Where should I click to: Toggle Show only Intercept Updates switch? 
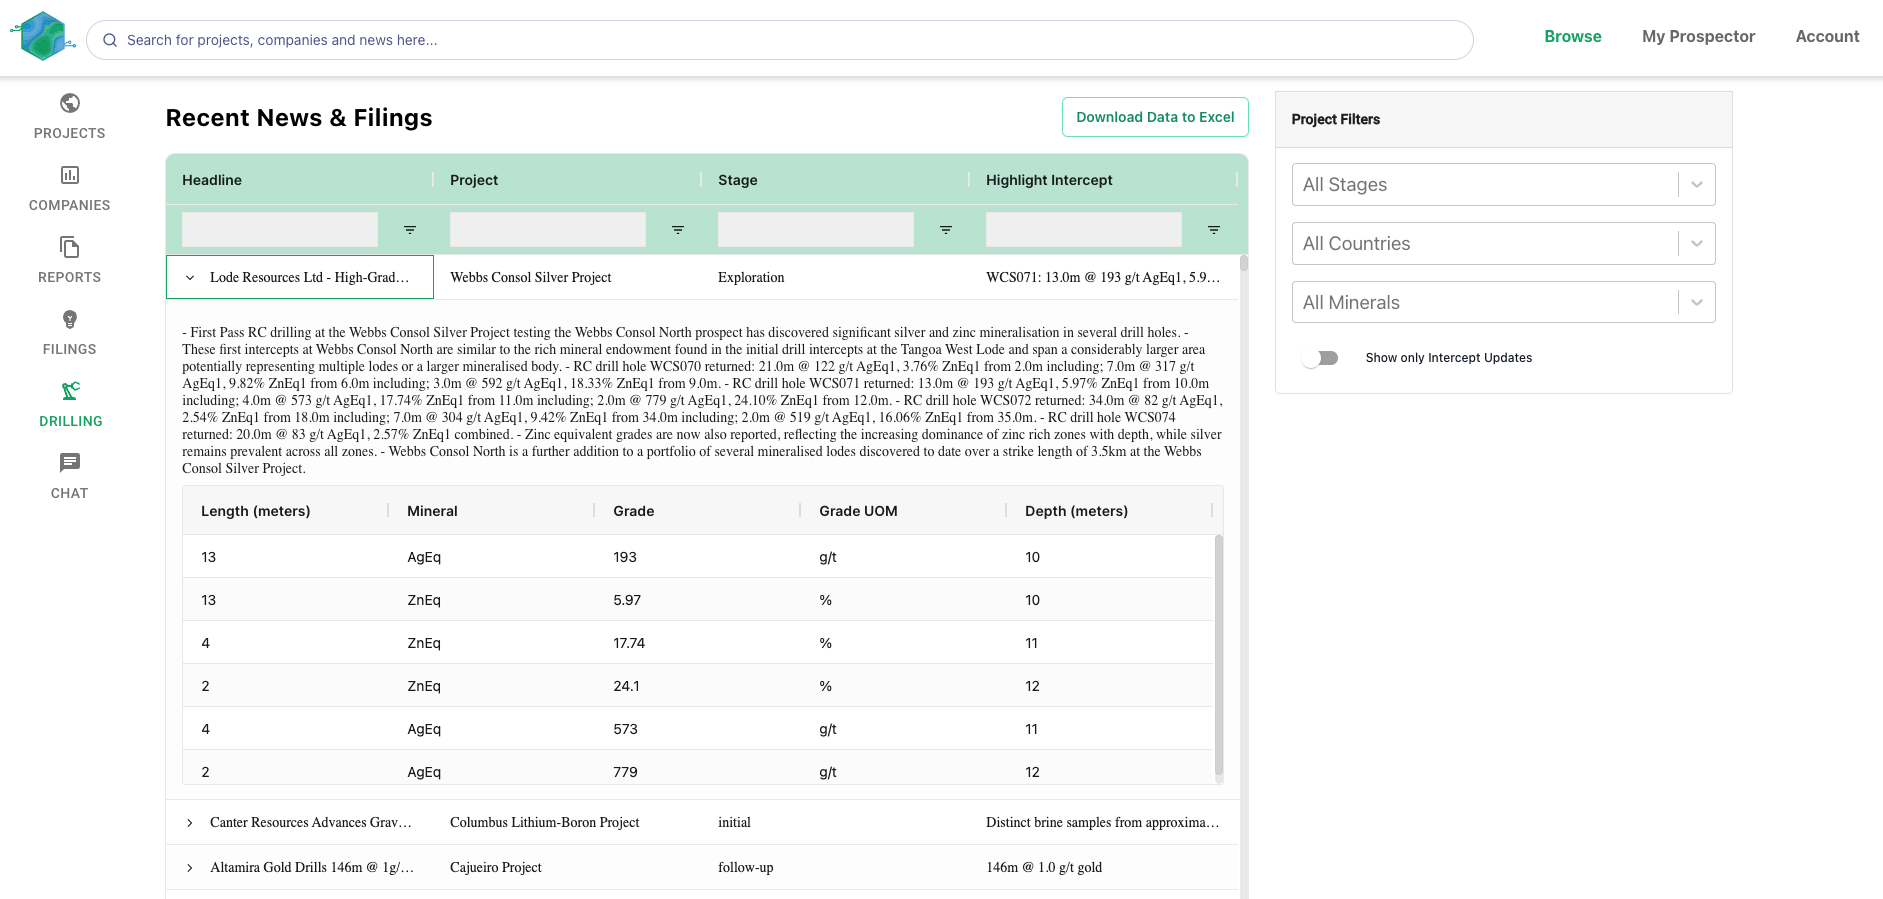[1320, 358]
